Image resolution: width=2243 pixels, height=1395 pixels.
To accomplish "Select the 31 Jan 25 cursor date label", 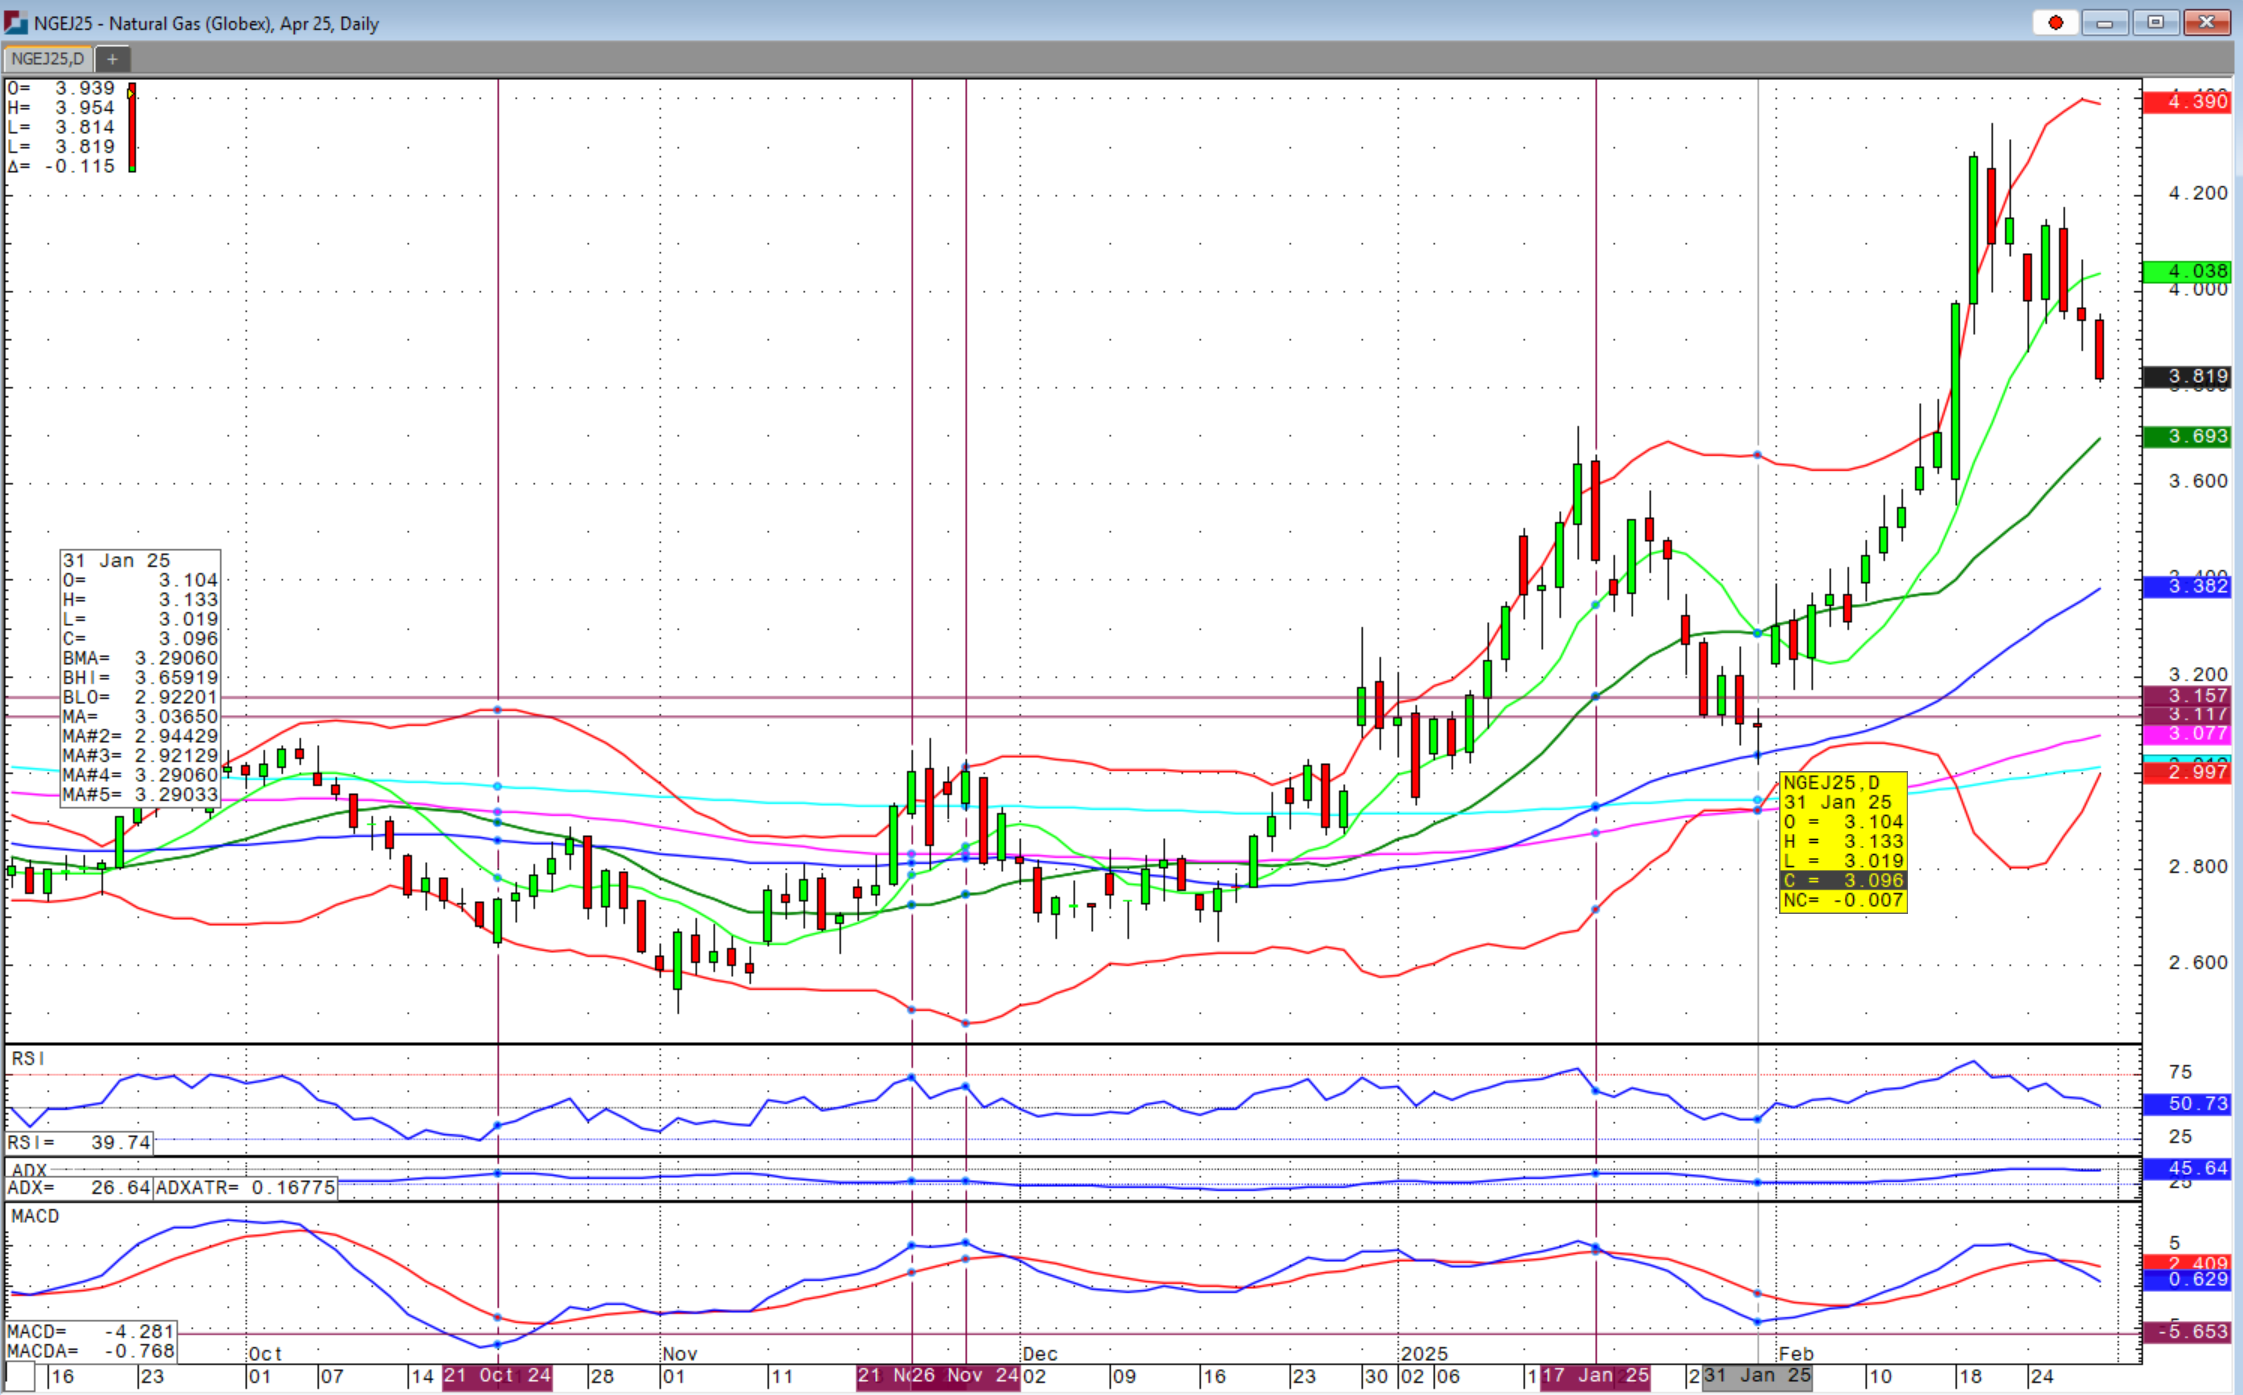I will 1757,1376.
